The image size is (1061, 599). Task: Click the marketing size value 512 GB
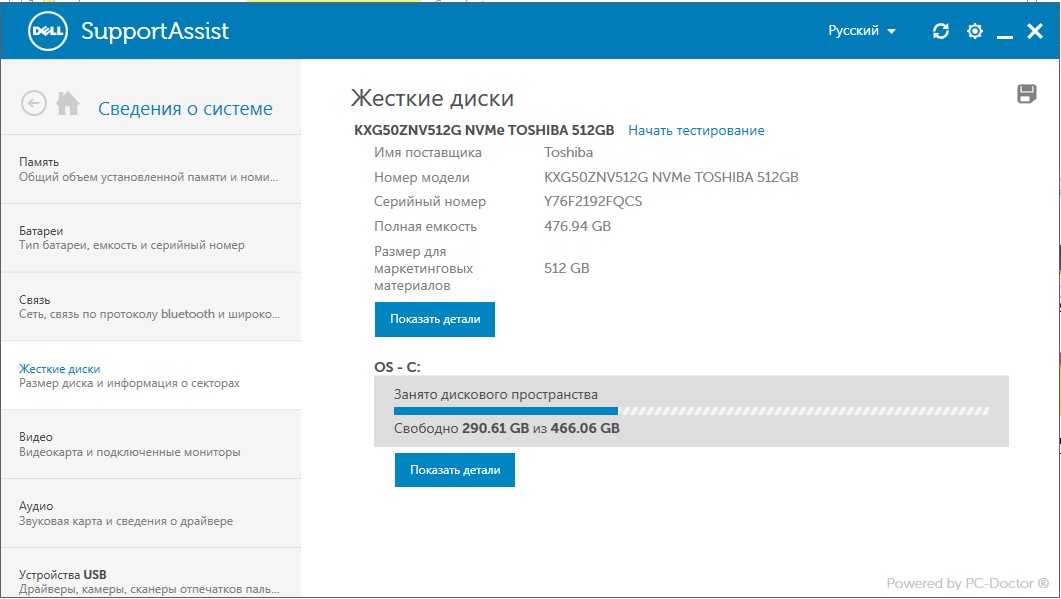[x=566, y=268]
